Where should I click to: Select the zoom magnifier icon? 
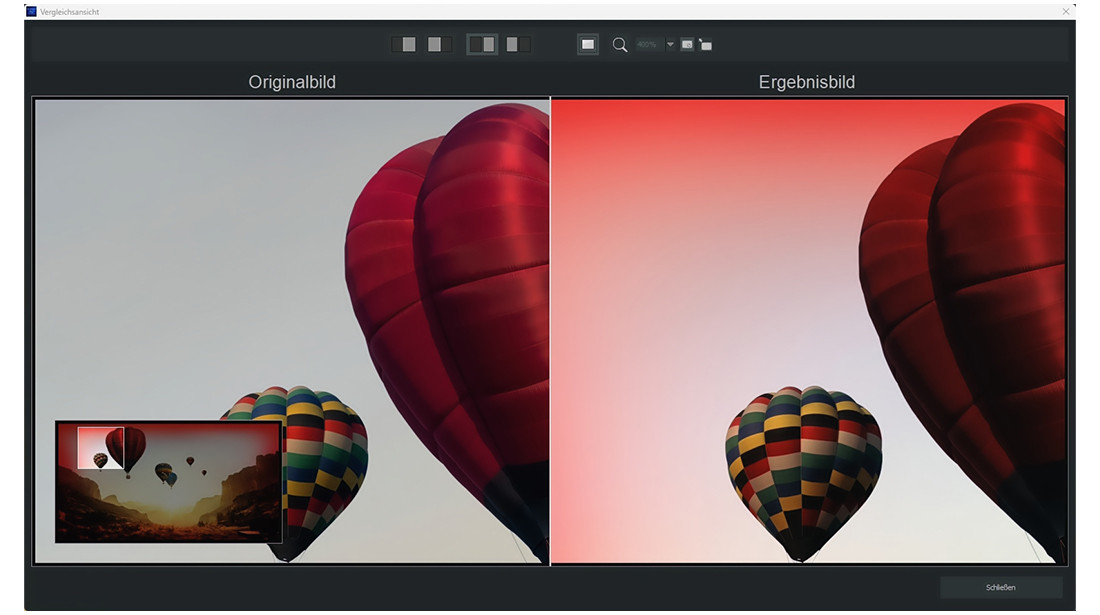[x=620, y=44]
